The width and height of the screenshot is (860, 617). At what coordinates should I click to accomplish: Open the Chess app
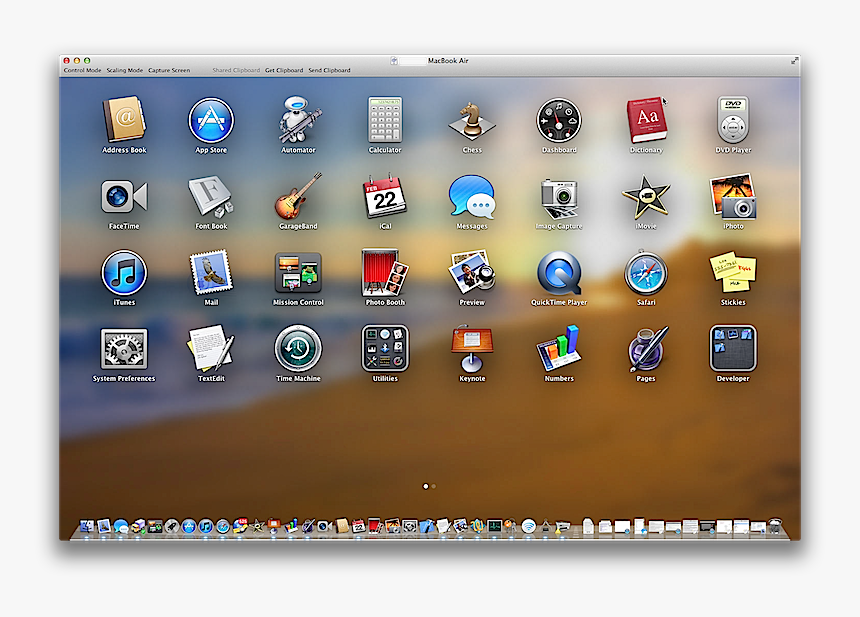[x=472, y=120]
